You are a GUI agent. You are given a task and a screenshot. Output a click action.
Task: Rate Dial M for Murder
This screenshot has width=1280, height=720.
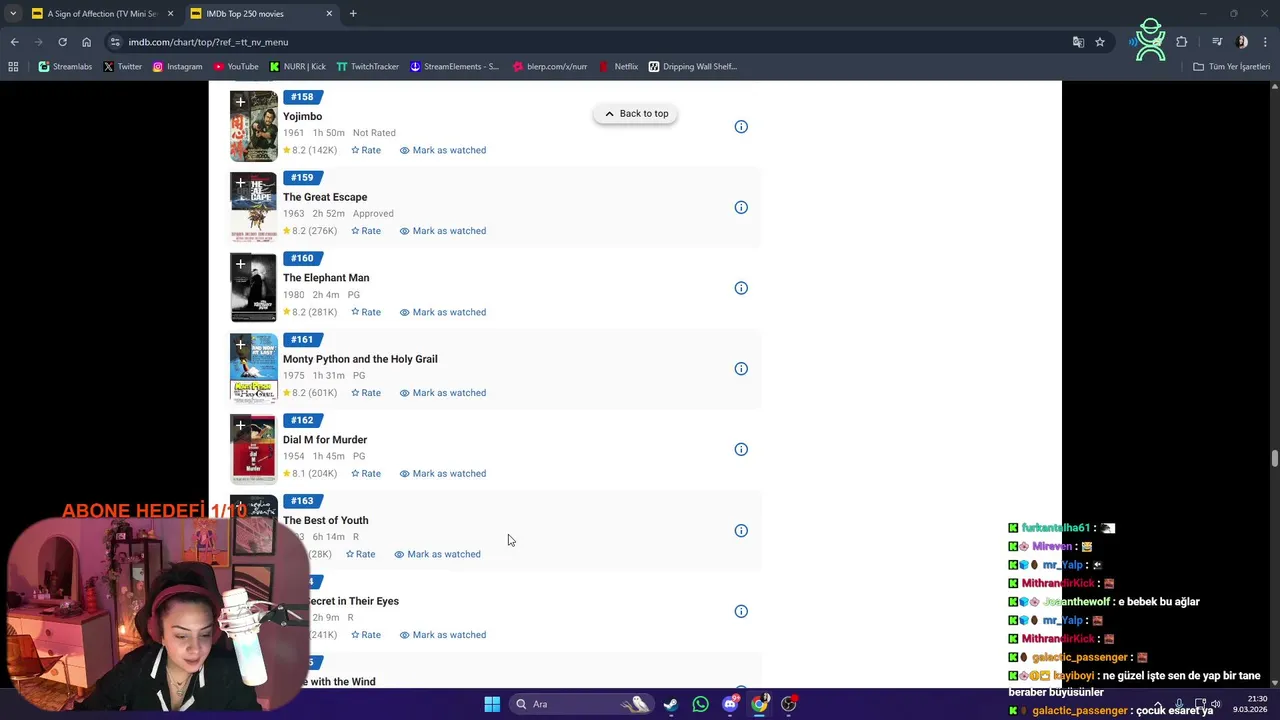pyautogui.click(x=366, y=474)
